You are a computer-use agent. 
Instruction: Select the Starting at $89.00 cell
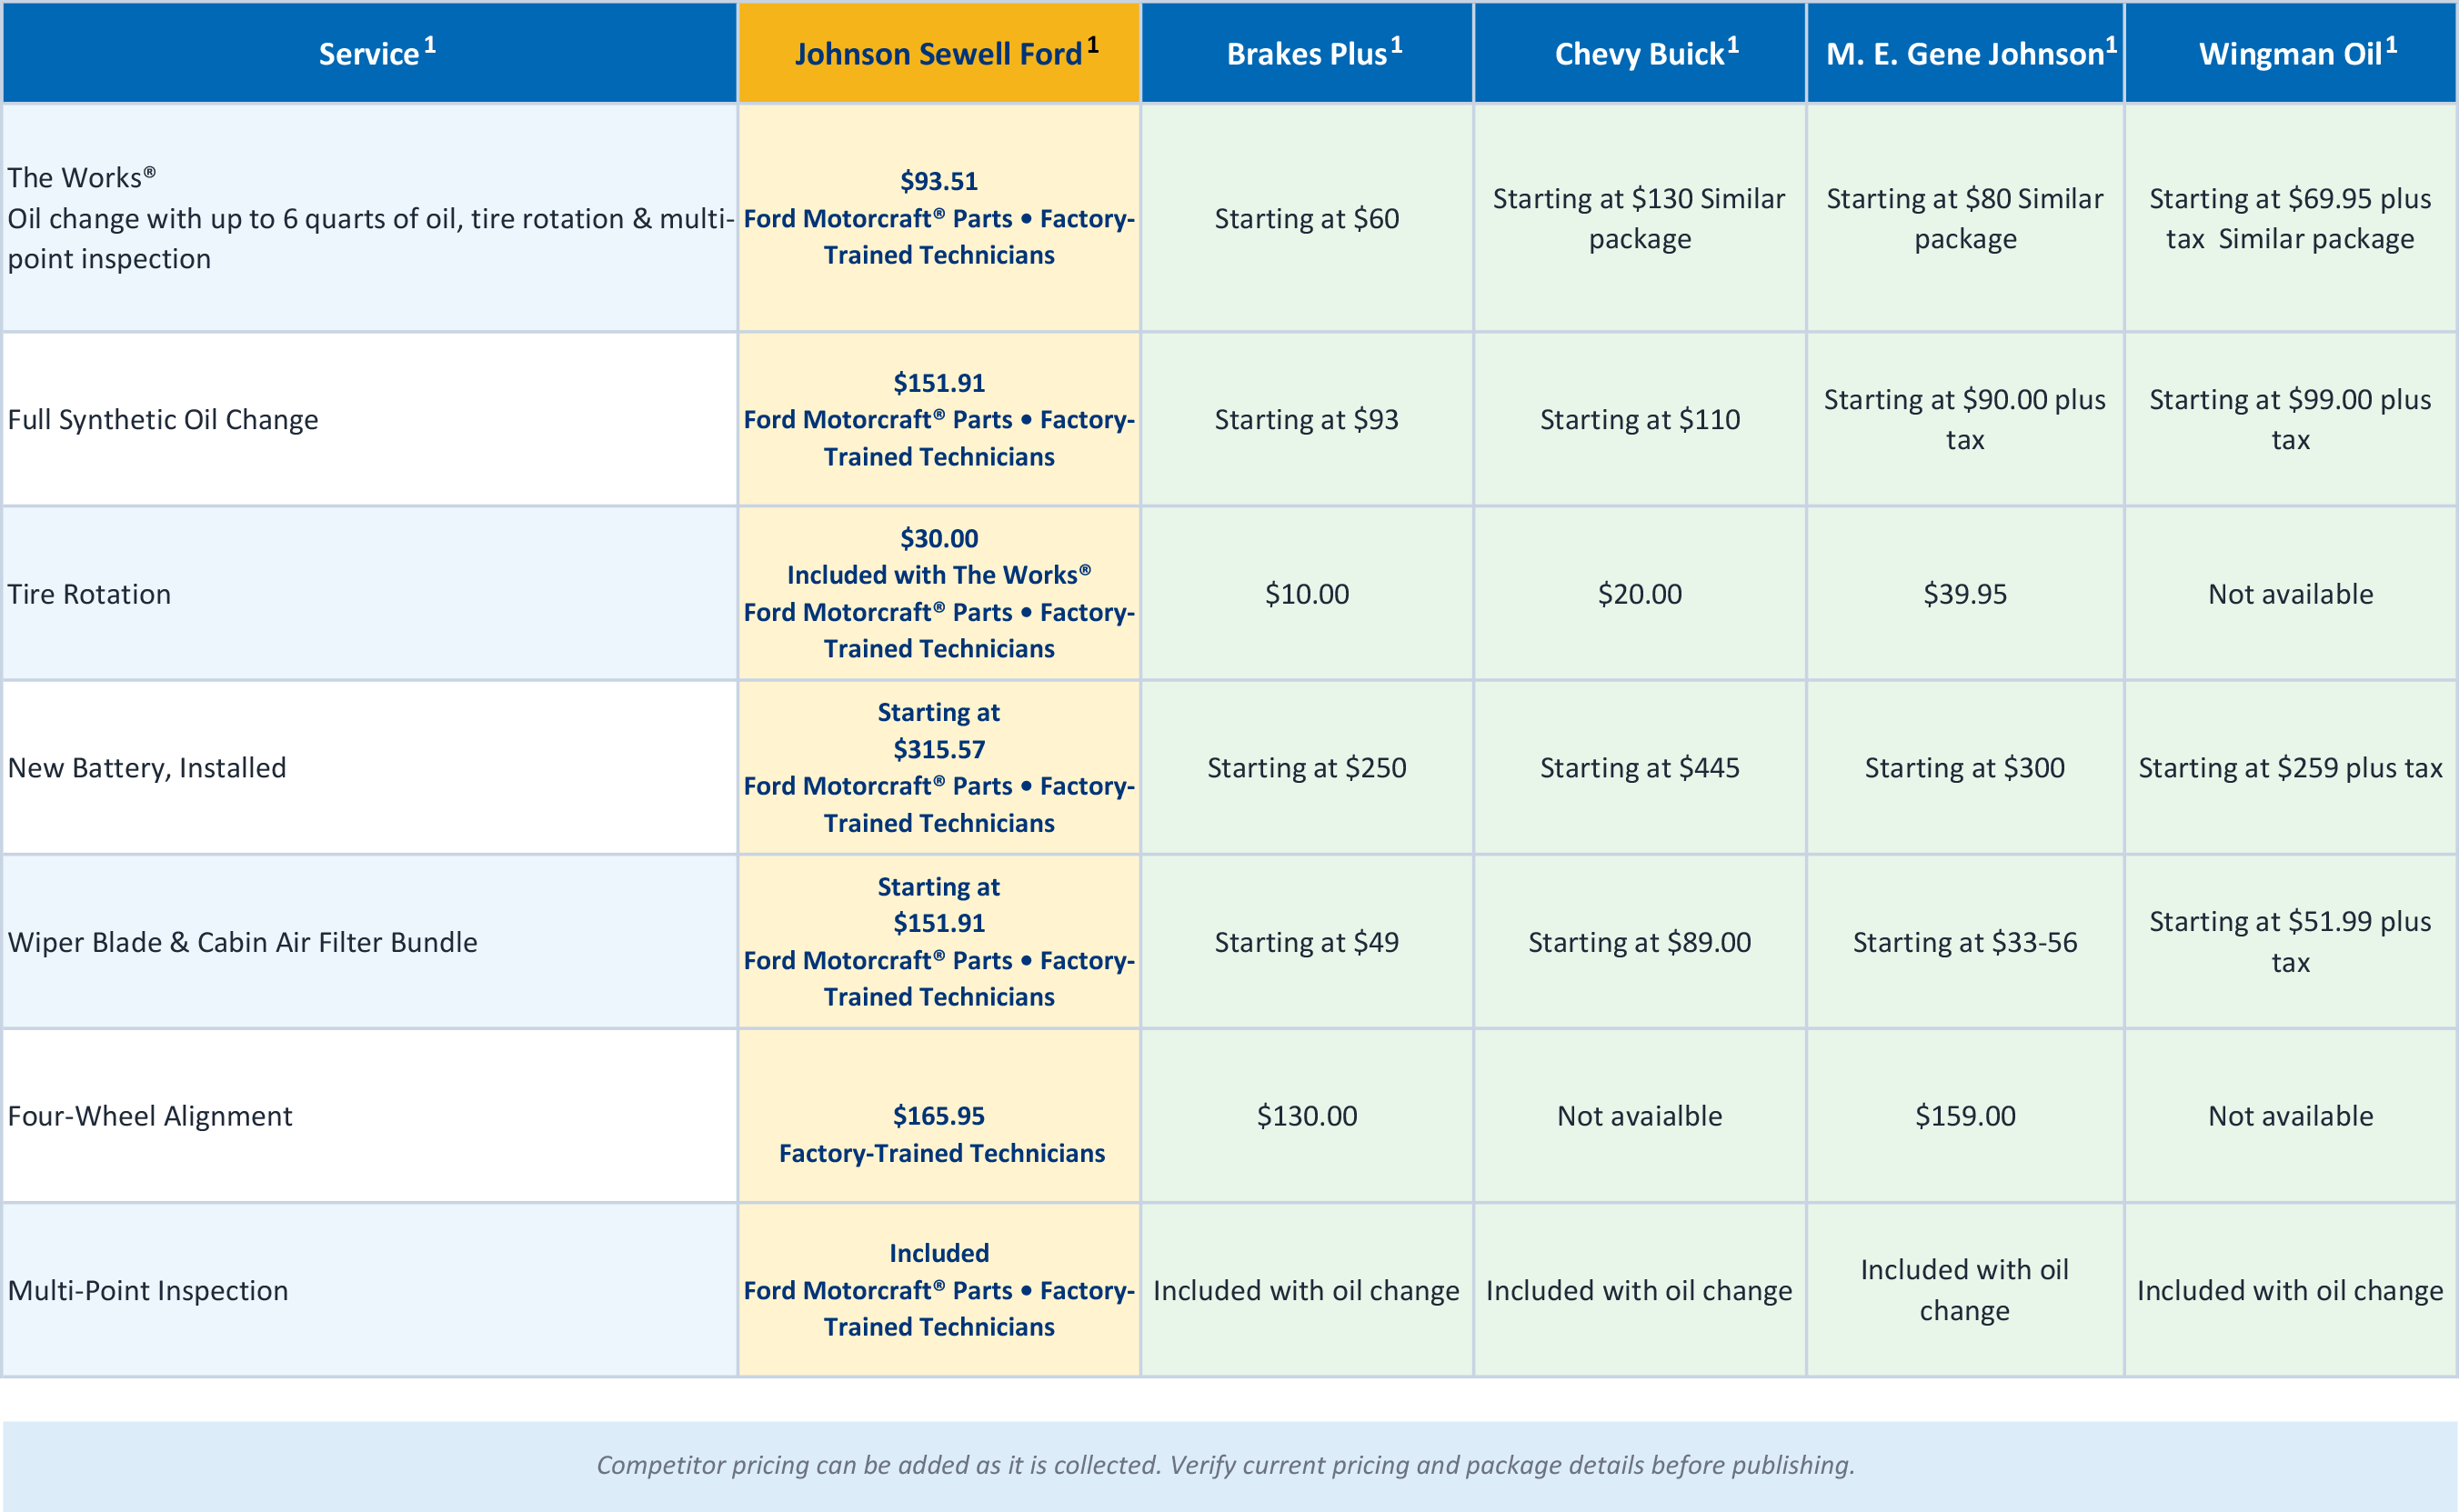(1640, 942)
